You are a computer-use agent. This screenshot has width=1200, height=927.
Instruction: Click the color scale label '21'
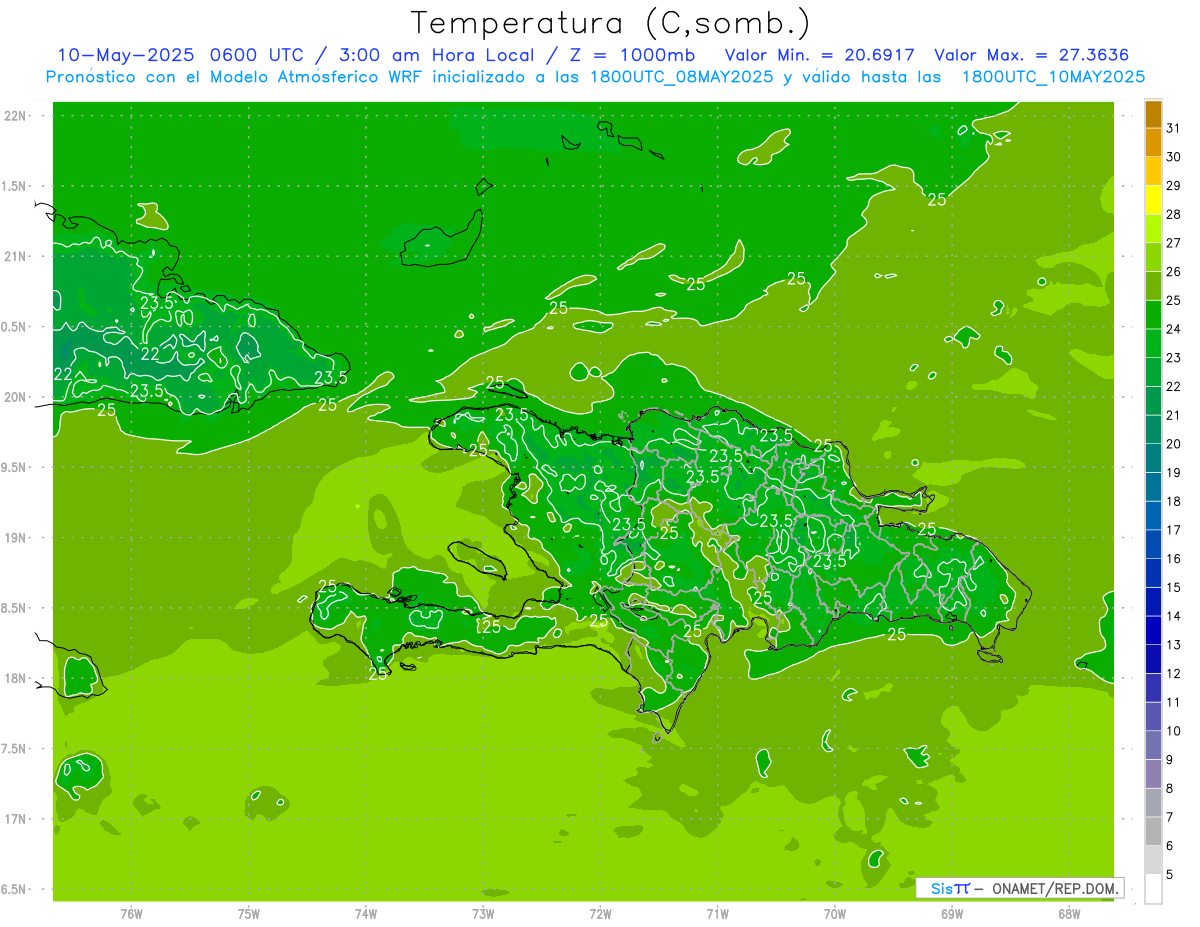1174,415
